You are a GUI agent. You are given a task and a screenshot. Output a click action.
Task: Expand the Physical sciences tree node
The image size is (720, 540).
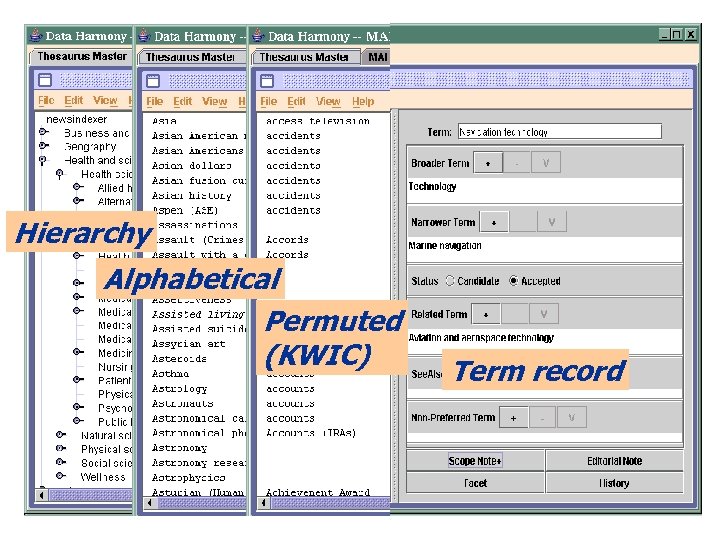click(61, 448)
